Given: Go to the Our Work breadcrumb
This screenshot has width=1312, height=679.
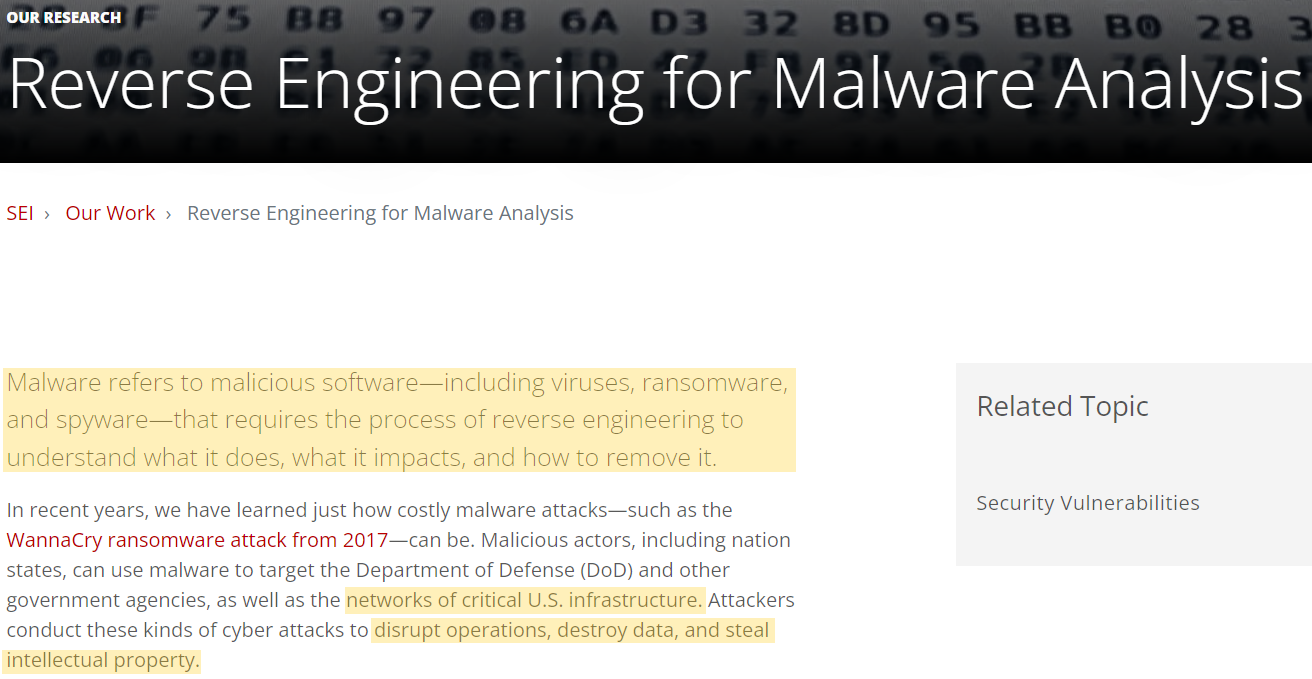Looking at the screenshot, I should coord(110,213).
